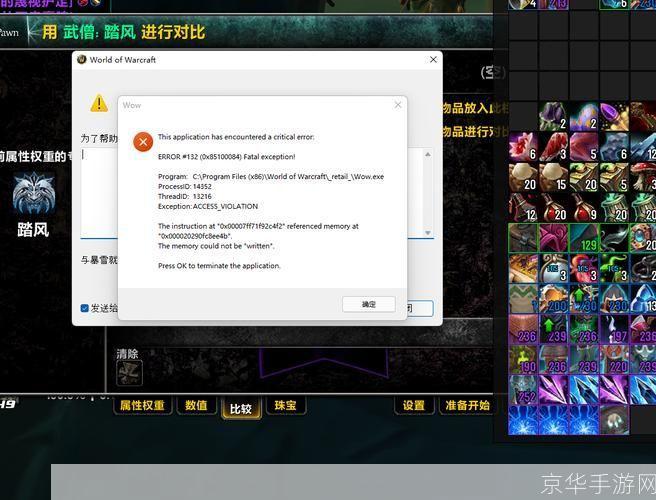Click the header text 用 武僧: 踏风 进行对比

pos(124,32)
